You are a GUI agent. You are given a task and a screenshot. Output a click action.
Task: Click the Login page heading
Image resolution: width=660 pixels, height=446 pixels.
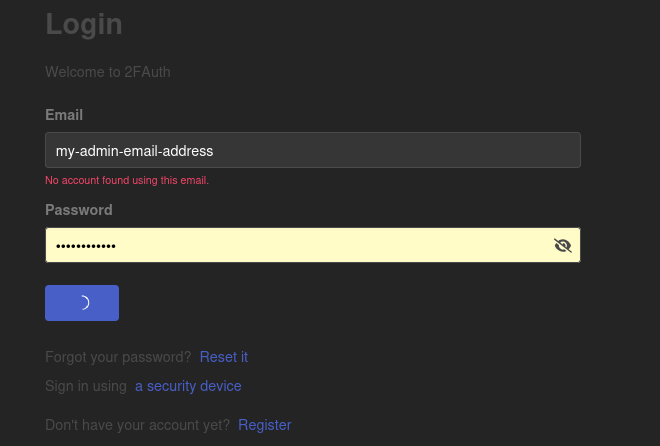(x=84, y=24)
